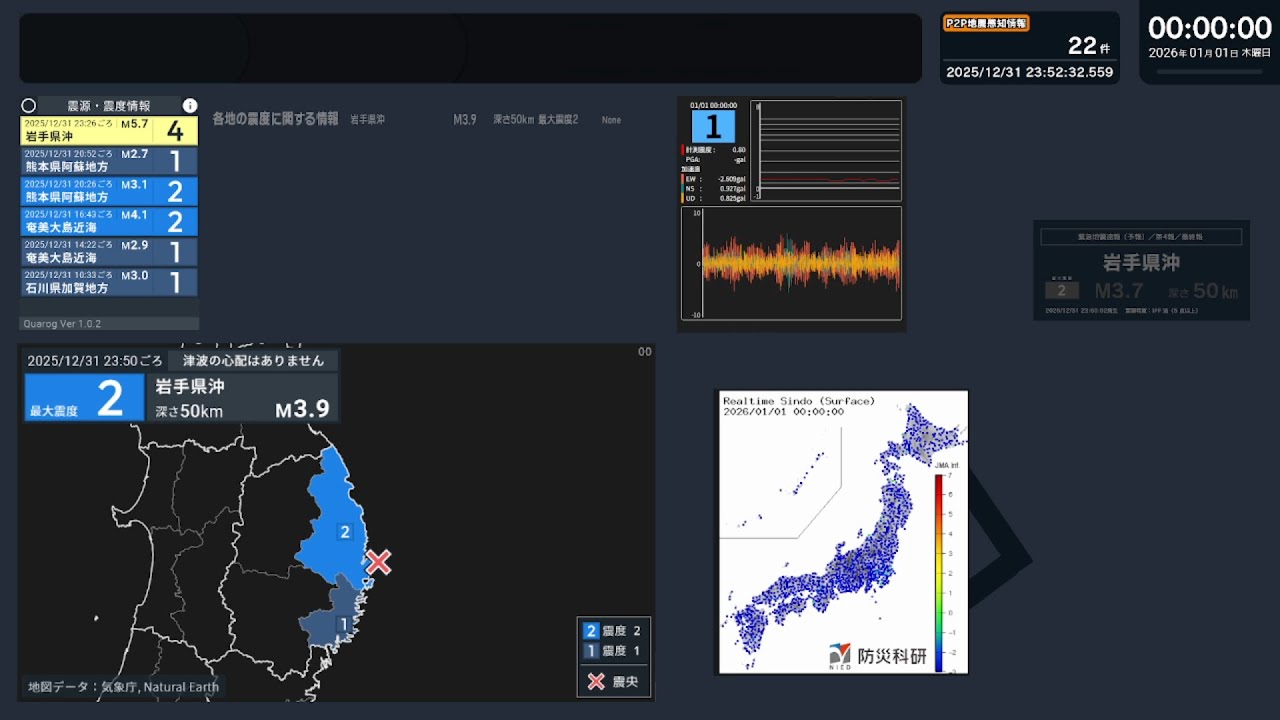Screen dimensions: 1280x720
Task: Select the 岩手県沖 M5.7 earthquake entry
Action: point(109,130)
